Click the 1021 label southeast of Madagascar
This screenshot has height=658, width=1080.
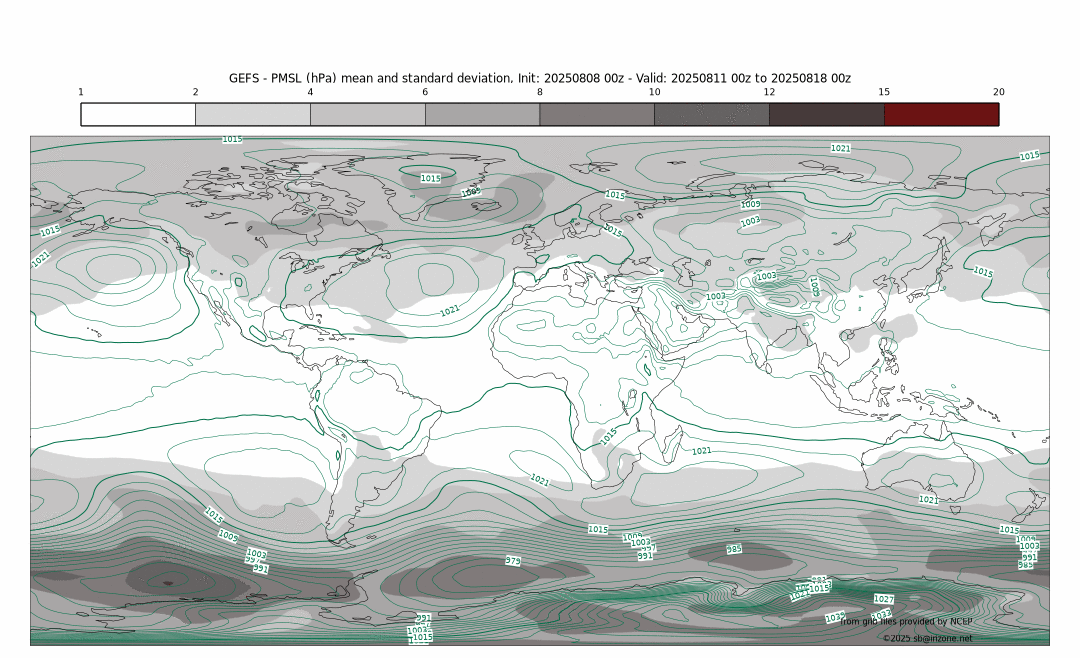pyautogui.click(x=702, y=451)
